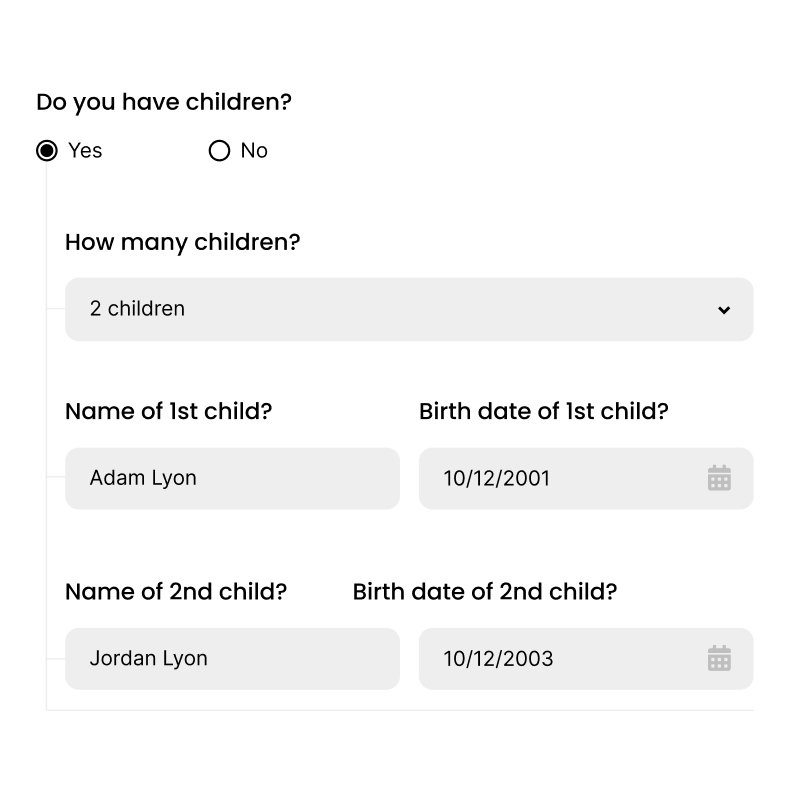Viewport: 800px width, 794px height.
Task: Select the No radio button
Action: [x=219, y=151]
